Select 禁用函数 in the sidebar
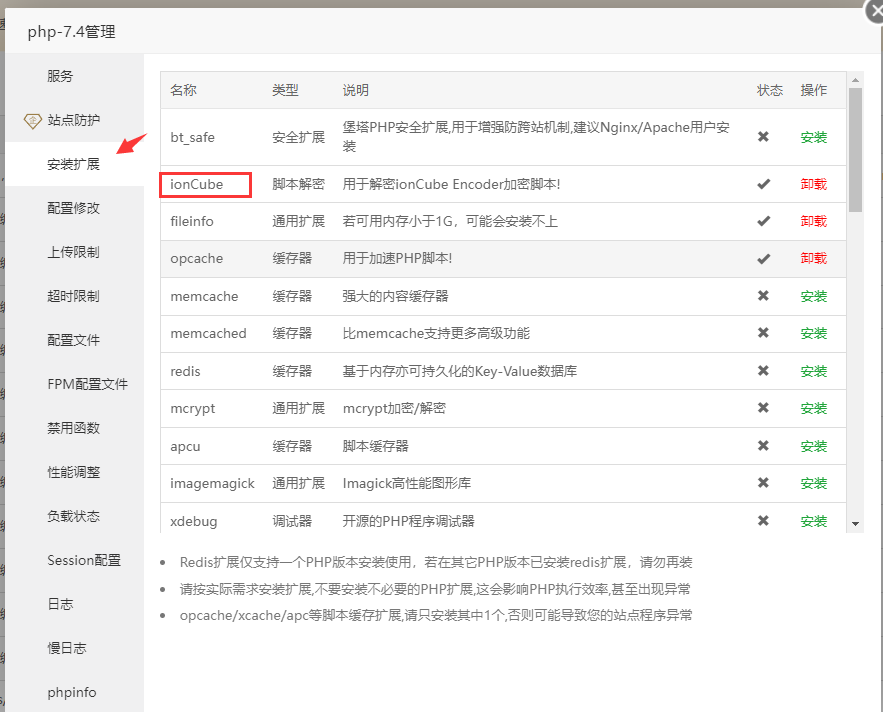 click(73, 428)
